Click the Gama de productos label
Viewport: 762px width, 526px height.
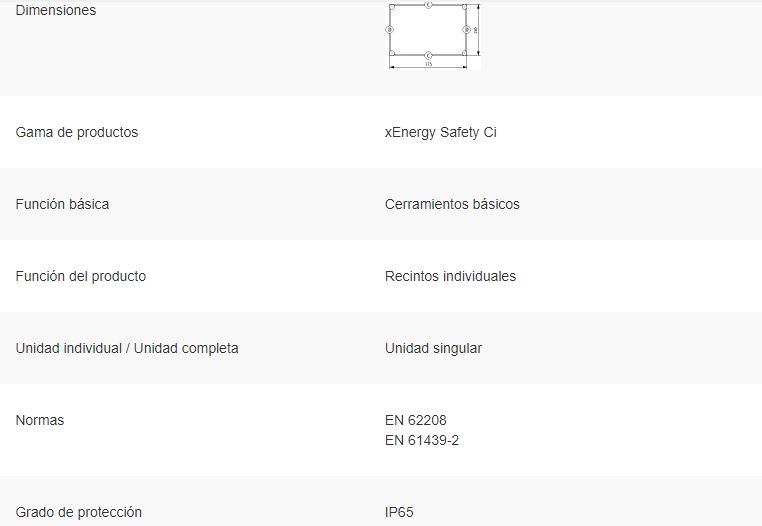pyautogui.click(x=77, y=132)
